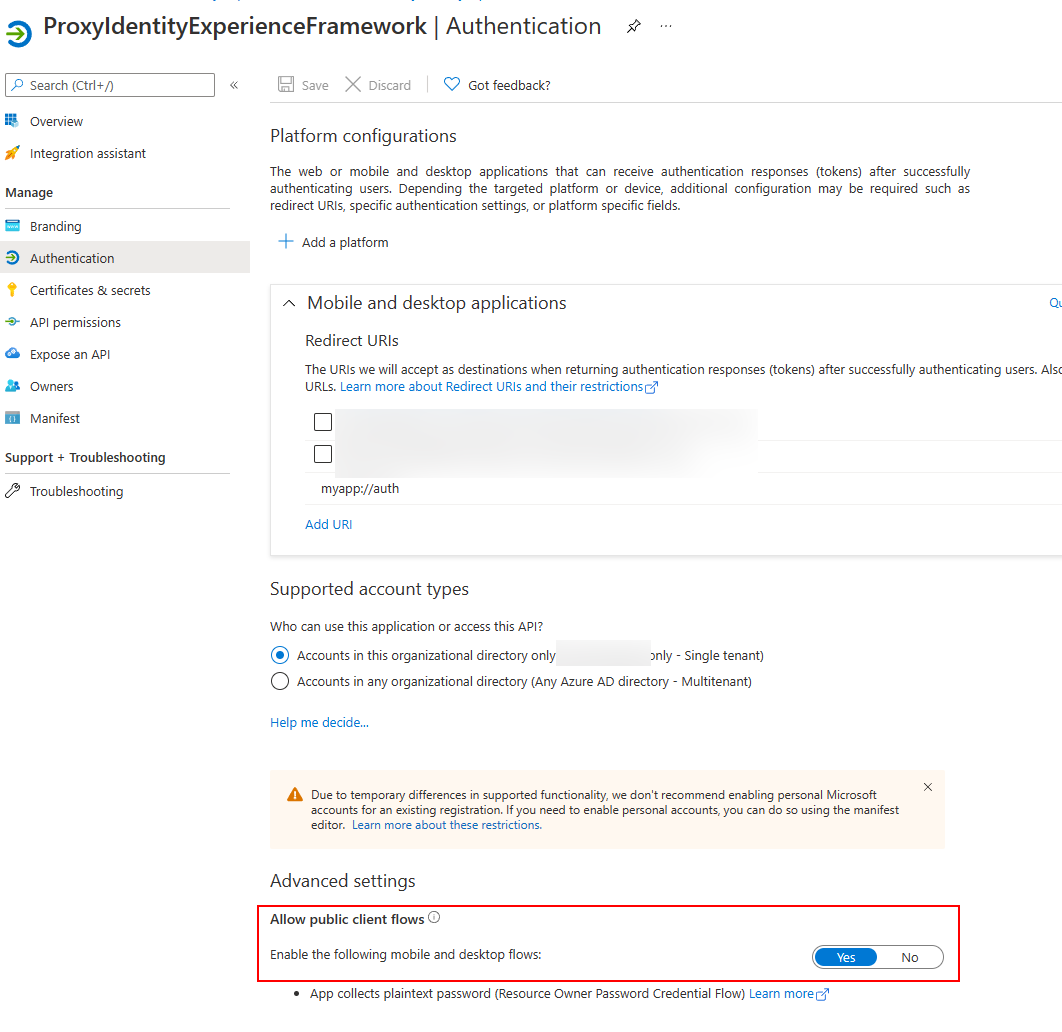Click the plus icon to add a platform
Viewport: 1062px width, 1032px height.
pyautogui.click(x=286, y=242)
